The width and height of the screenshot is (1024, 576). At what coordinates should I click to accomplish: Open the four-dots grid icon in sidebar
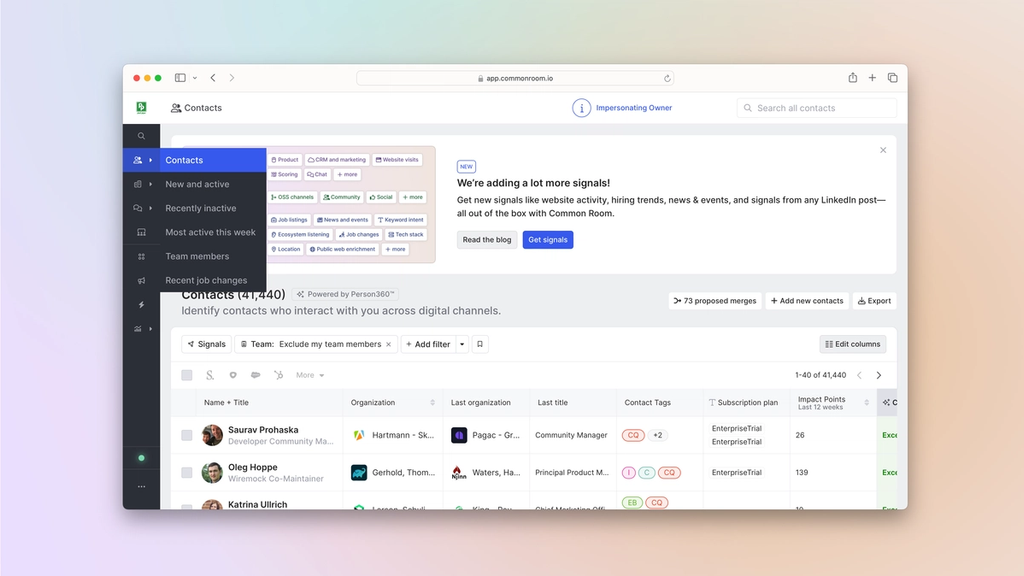click(141, 257)
